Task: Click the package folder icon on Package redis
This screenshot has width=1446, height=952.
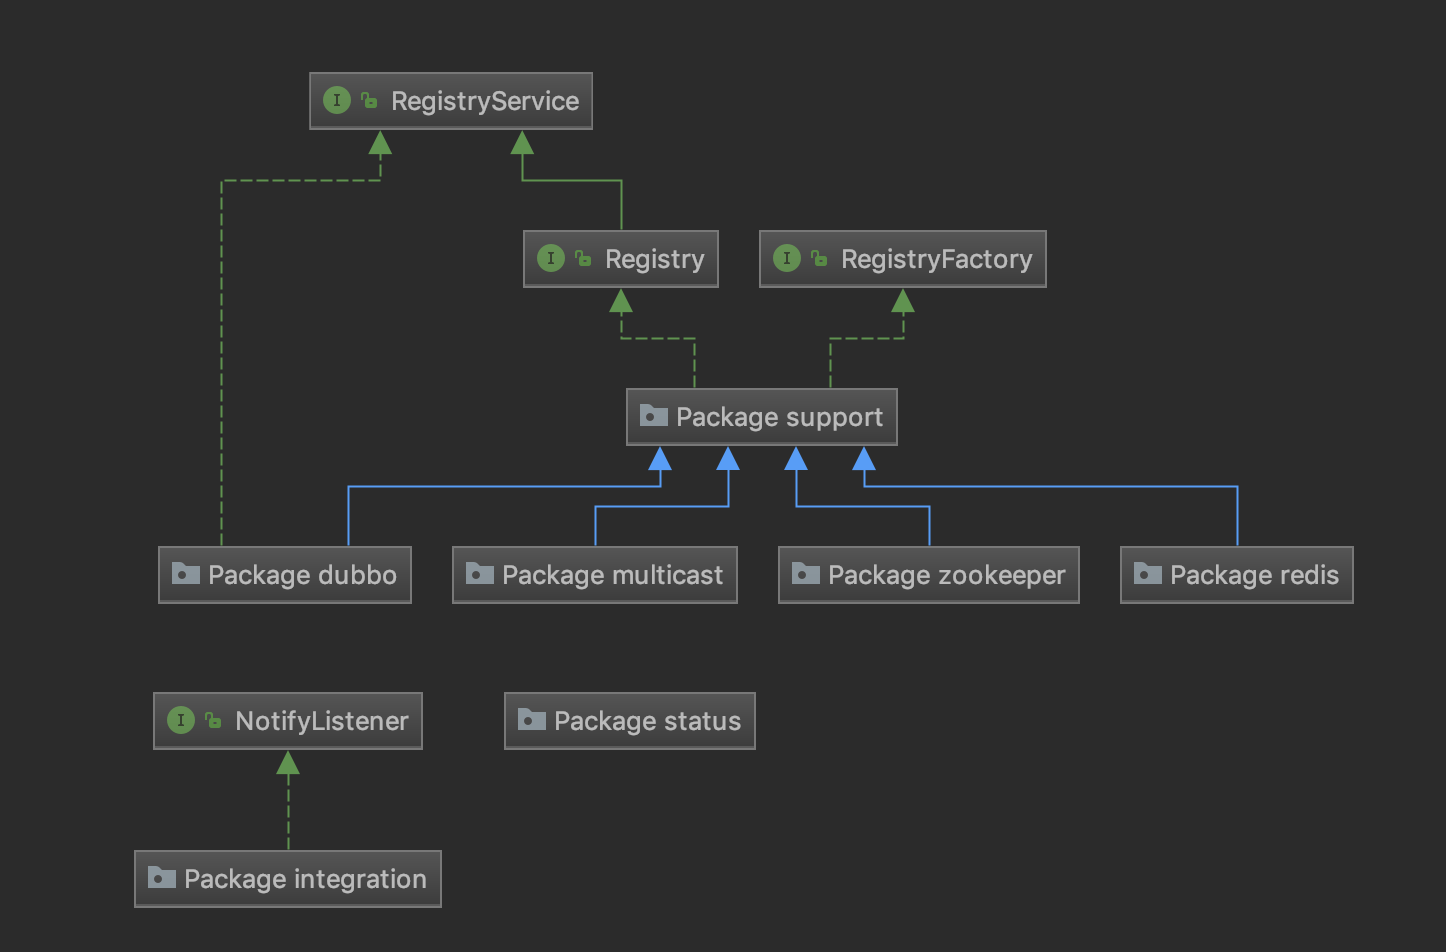Action: 1148,574
